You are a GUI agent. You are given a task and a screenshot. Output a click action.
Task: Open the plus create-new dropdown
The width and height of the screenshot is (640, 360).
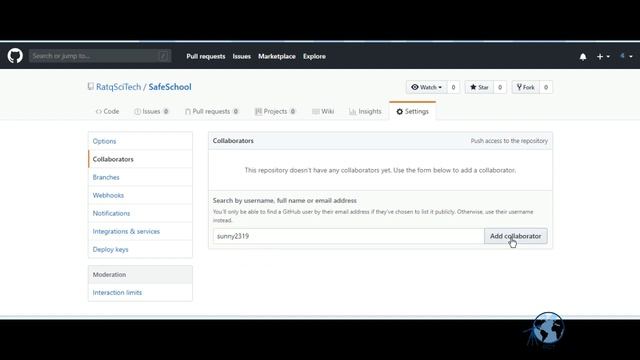pos(603,57)
